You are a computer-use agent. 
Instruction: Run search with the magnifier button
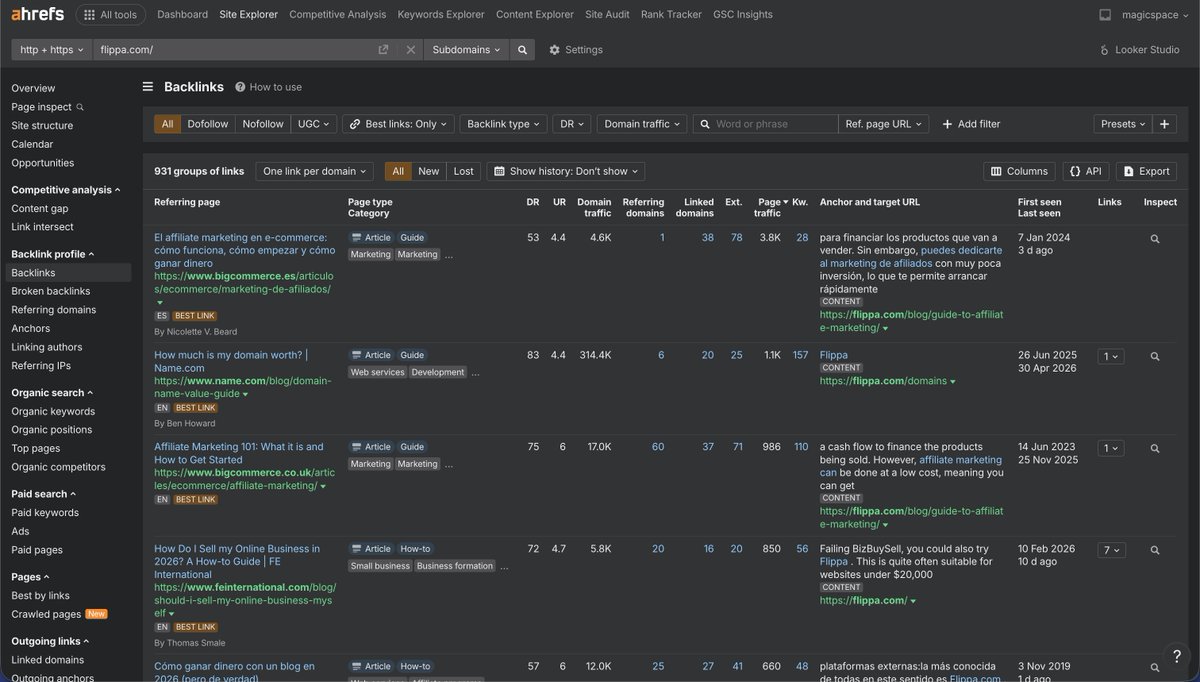[521, 50]
